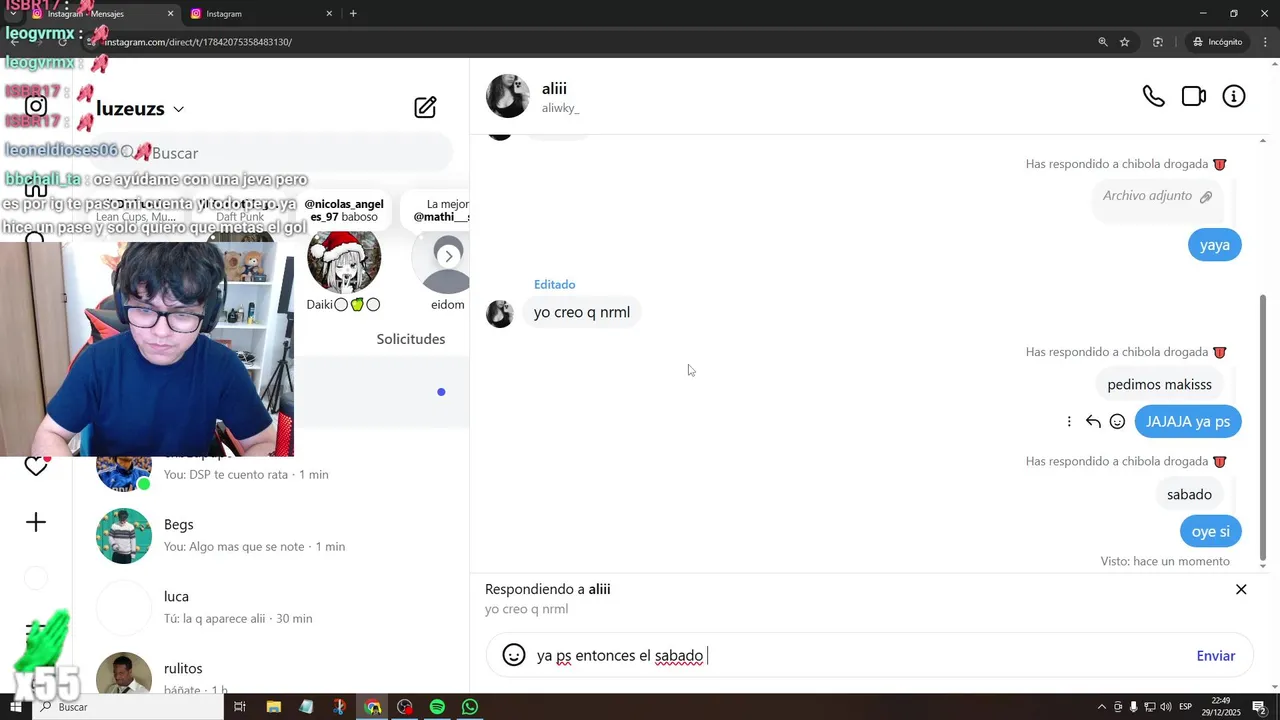
Task: Open the Windows Start menu
Action: (14, 707)
